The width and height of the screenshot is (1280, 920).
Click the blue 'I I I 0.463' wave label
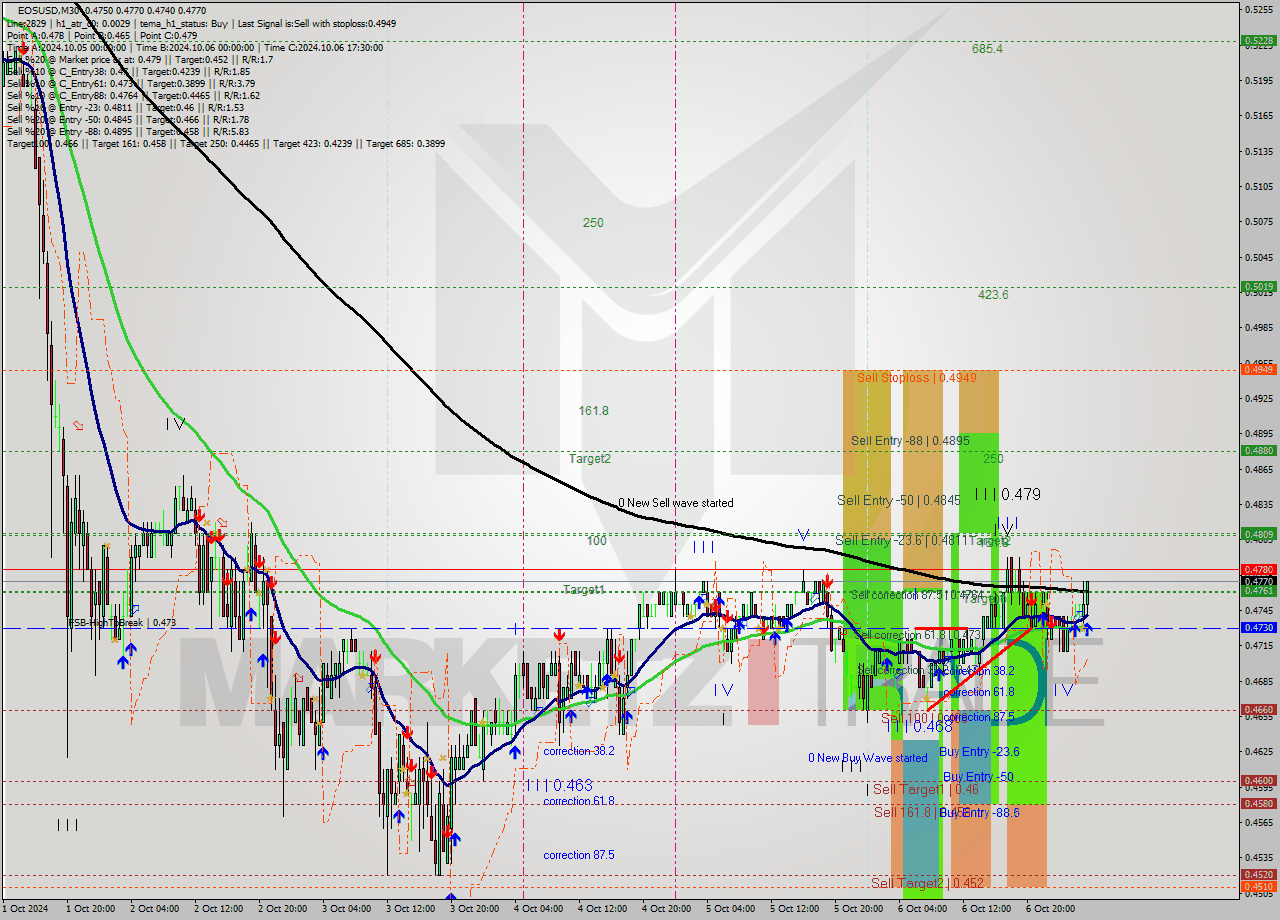click(559, 786)
